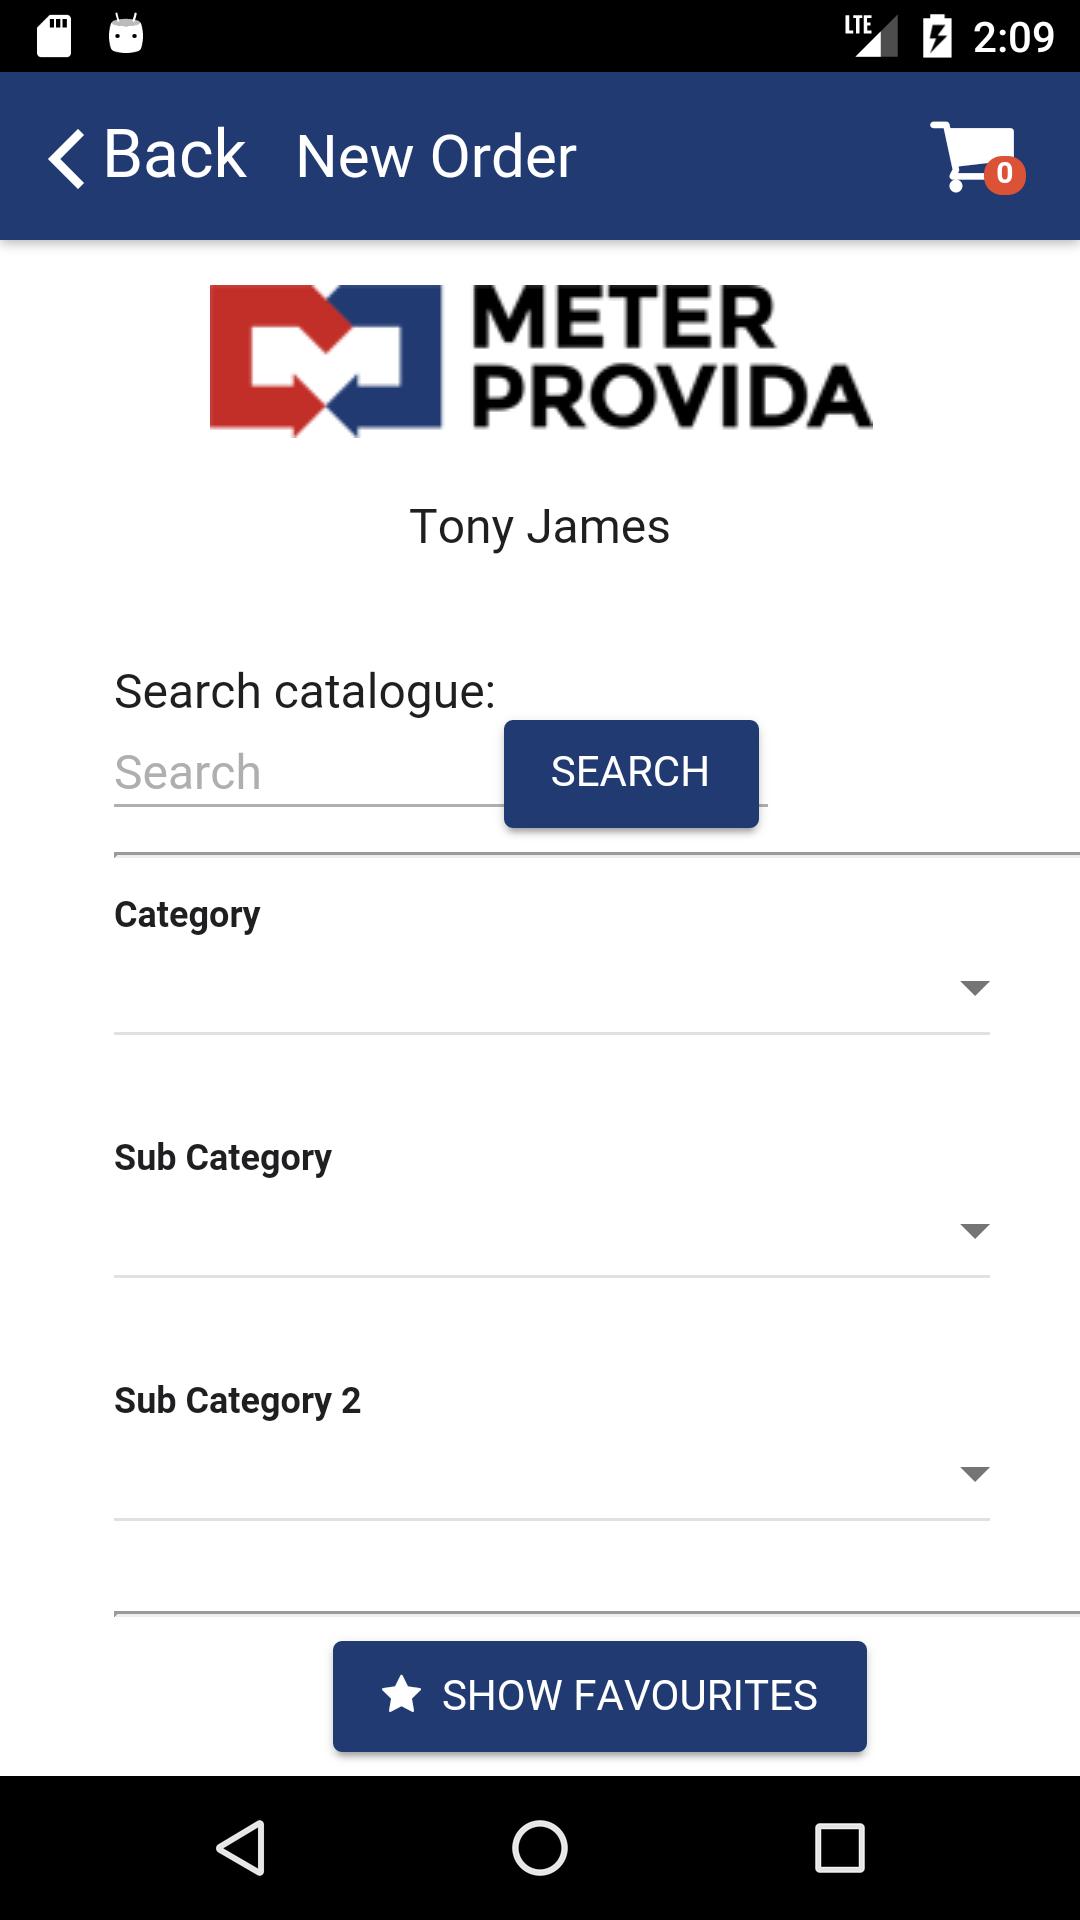
Task: Focus the Search catalogue input field
Action: pyautogui.click(x=309, y=774)
